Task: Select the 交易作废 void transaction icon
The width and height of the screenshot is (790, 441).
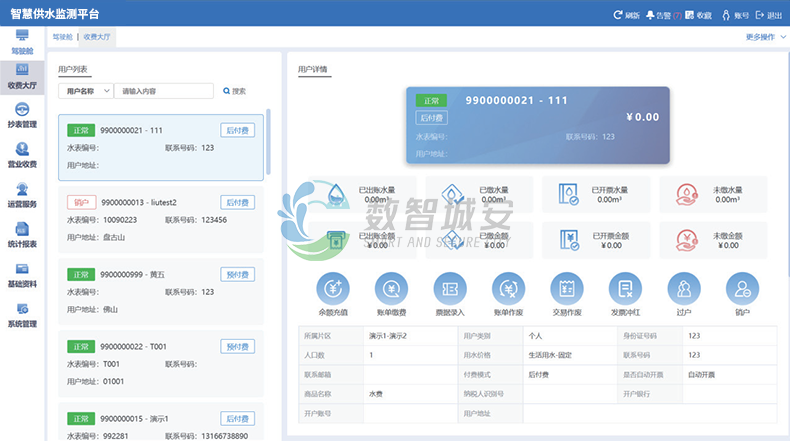Action: click(509, 288)
